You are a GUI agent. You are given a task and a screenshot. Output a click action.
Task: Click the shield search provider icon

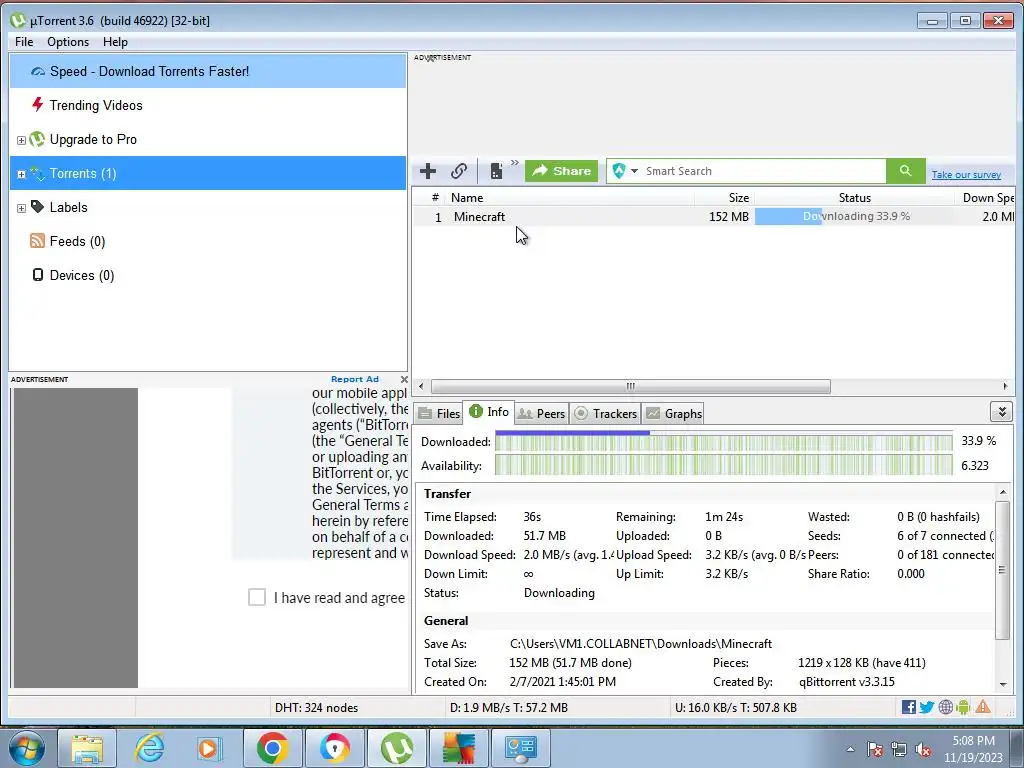(619, 171)
